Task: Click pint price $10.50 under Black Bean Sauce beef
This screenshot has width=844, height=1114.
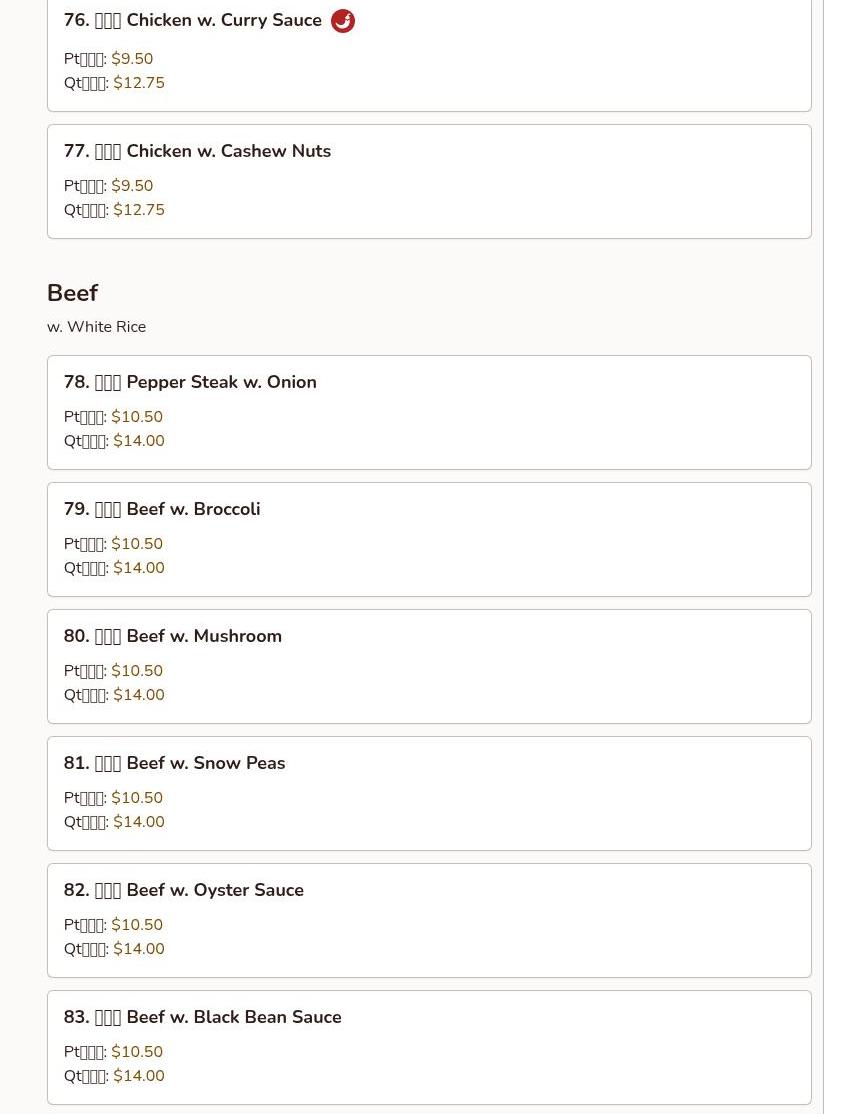Action: click(137, 1052)
